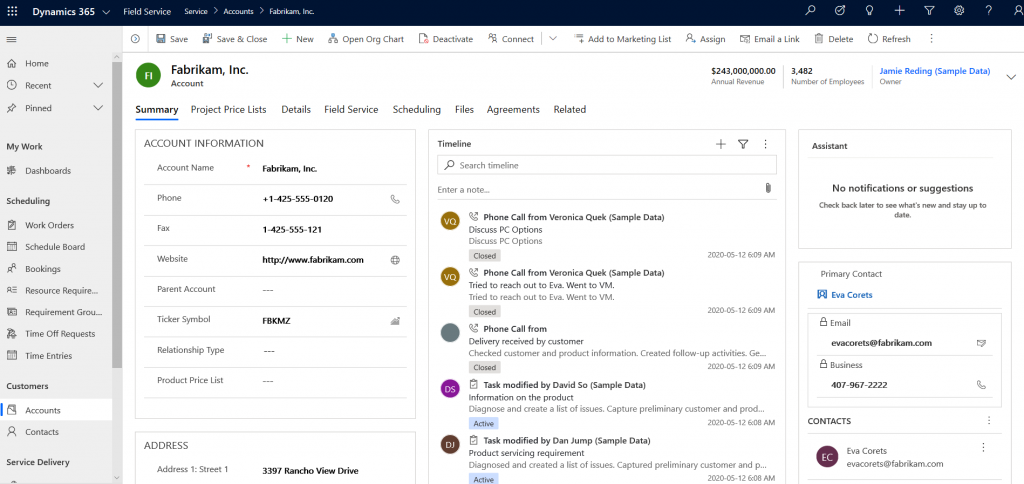Open the timeline more options ellipsis

765,144
